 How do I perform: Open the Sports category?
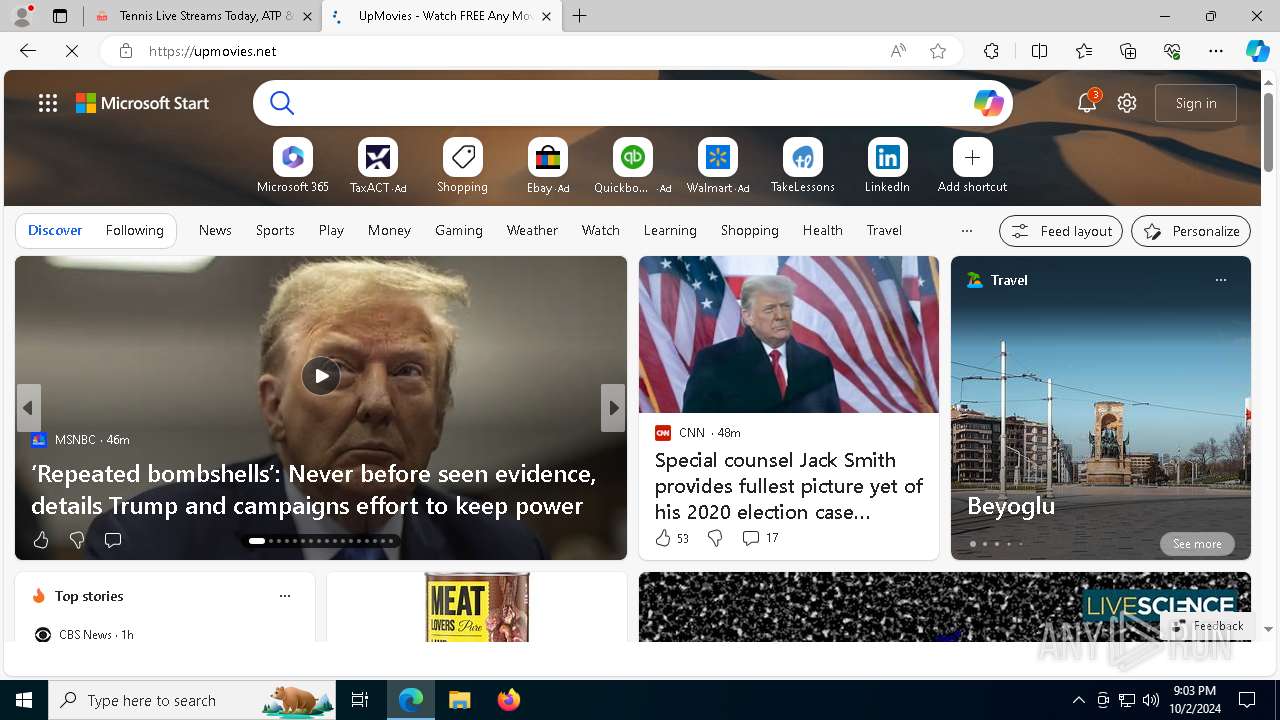pyautogui.click(x=275, y=230)
